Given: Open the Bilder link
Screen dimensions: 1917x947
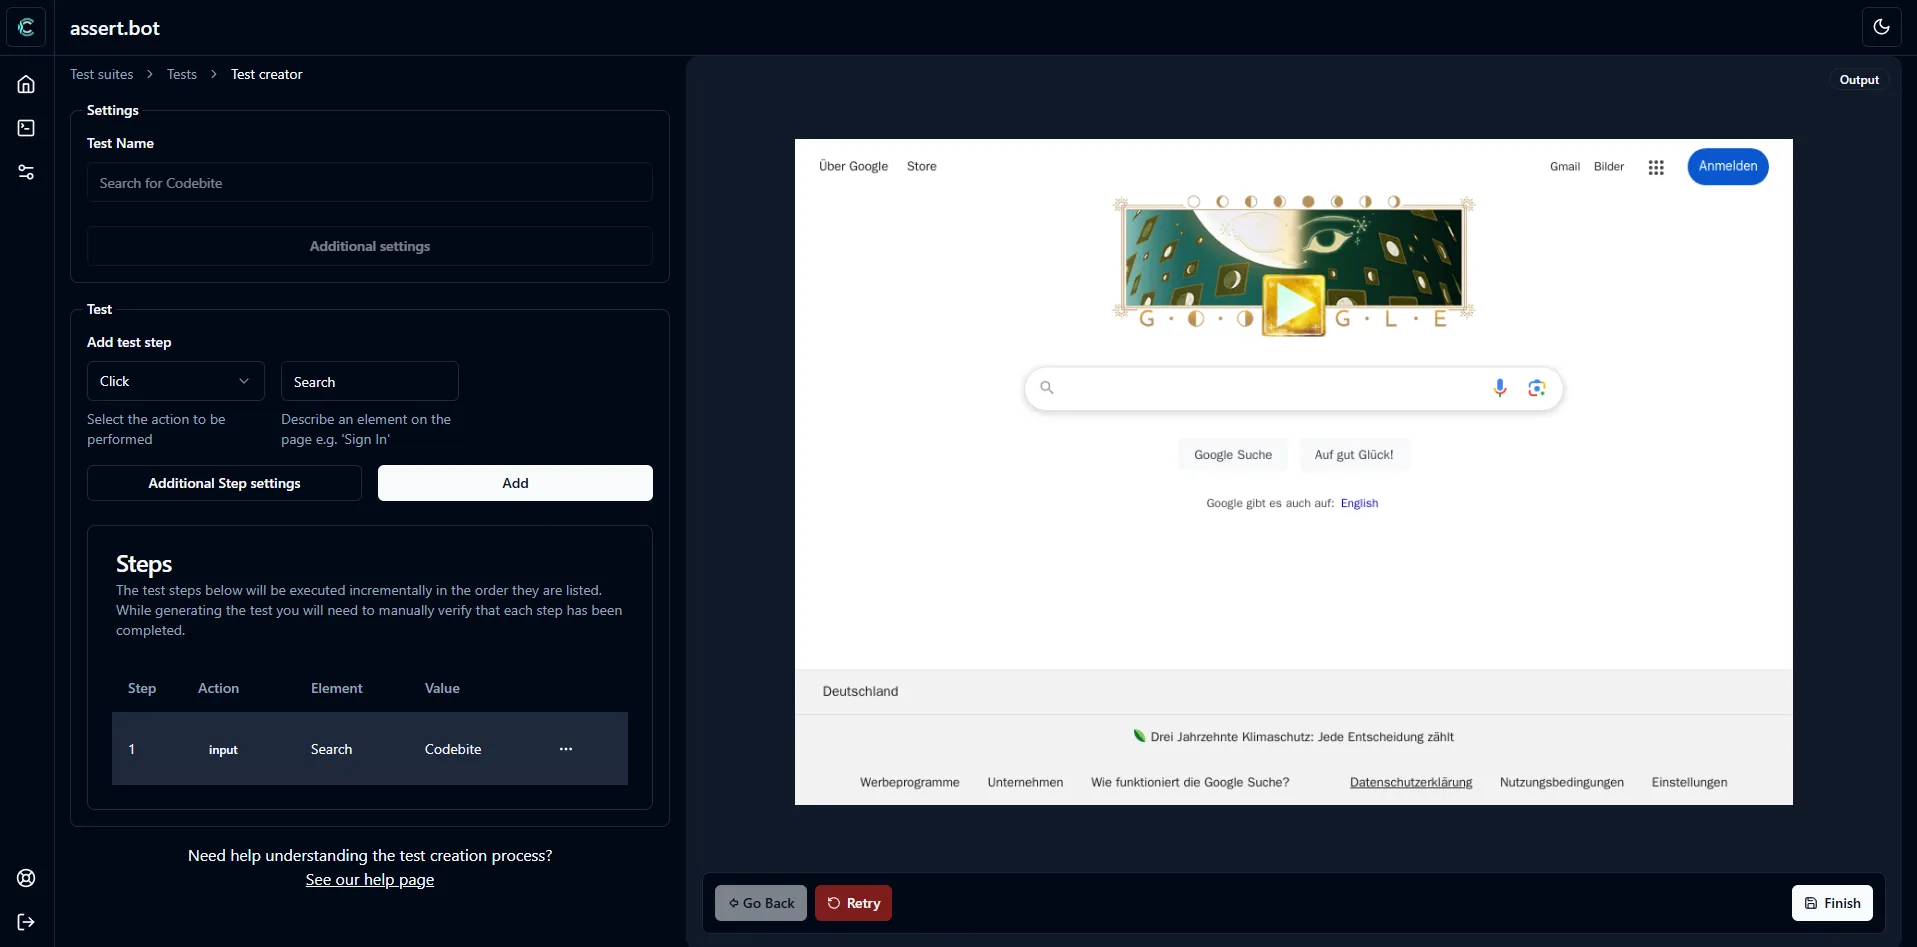Looking at the screenshot, I should pos(1609,167).
